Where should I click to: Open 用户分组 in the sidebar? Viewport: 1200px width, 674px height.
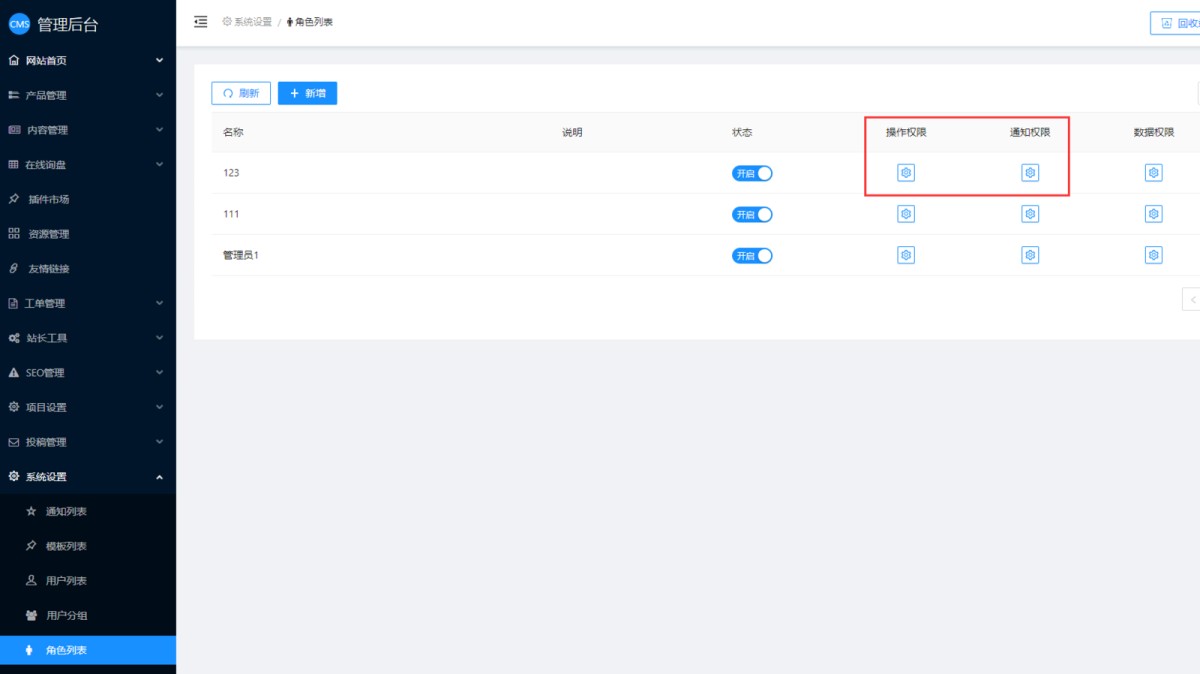(88, 615)
